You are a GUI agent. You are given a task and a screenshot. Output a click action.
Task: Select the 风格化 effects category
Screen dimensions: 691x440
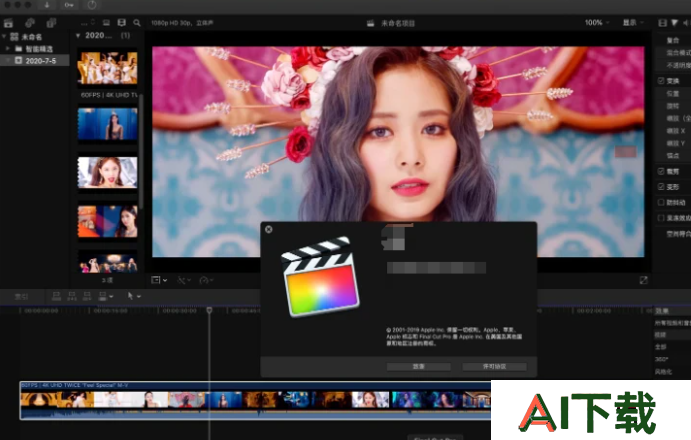click(x=663, y=372)
